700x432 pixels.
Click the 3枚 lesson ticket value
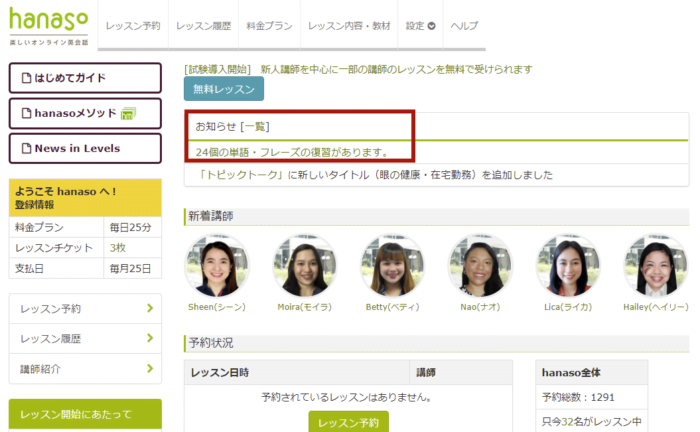point(118,248)
